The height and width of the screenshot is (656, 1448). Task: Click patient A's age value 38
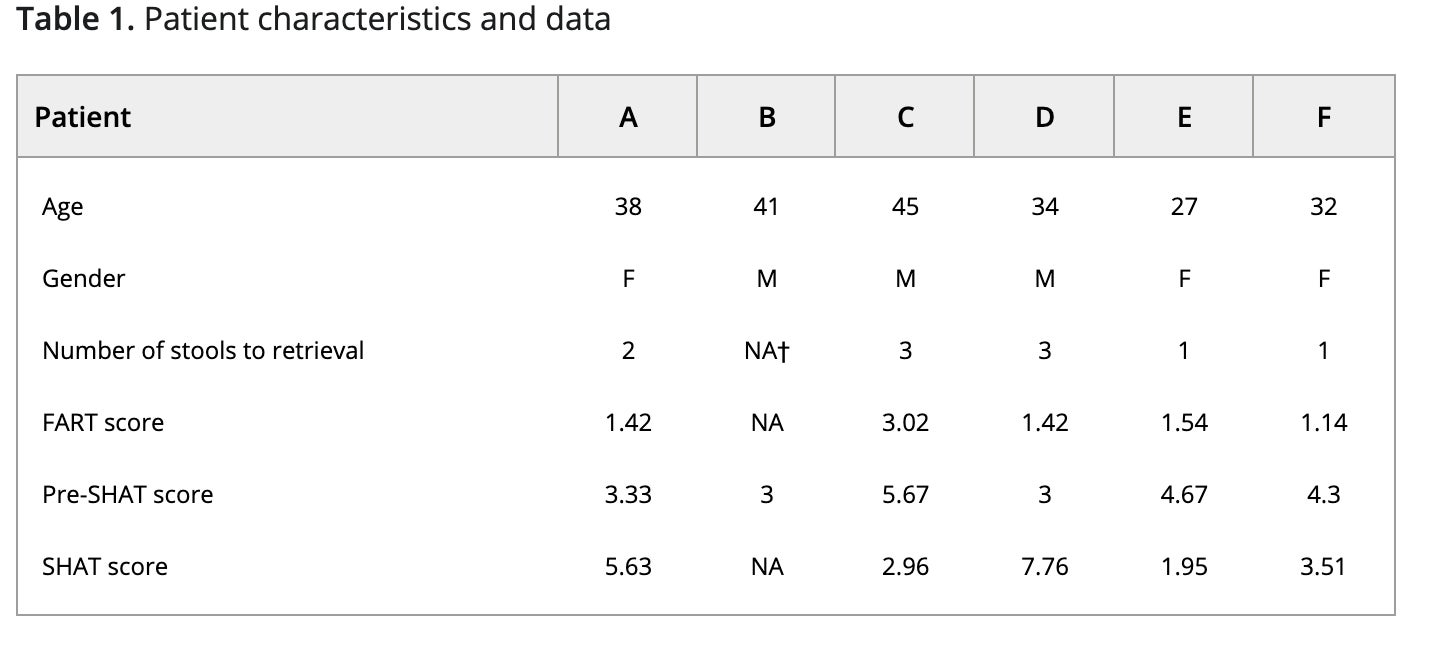pos(628,207)
